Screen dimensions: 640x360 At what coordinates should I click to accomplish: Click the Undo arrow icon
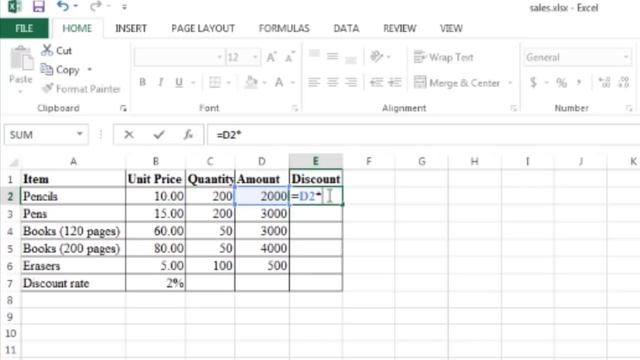[x=63, y=6]
